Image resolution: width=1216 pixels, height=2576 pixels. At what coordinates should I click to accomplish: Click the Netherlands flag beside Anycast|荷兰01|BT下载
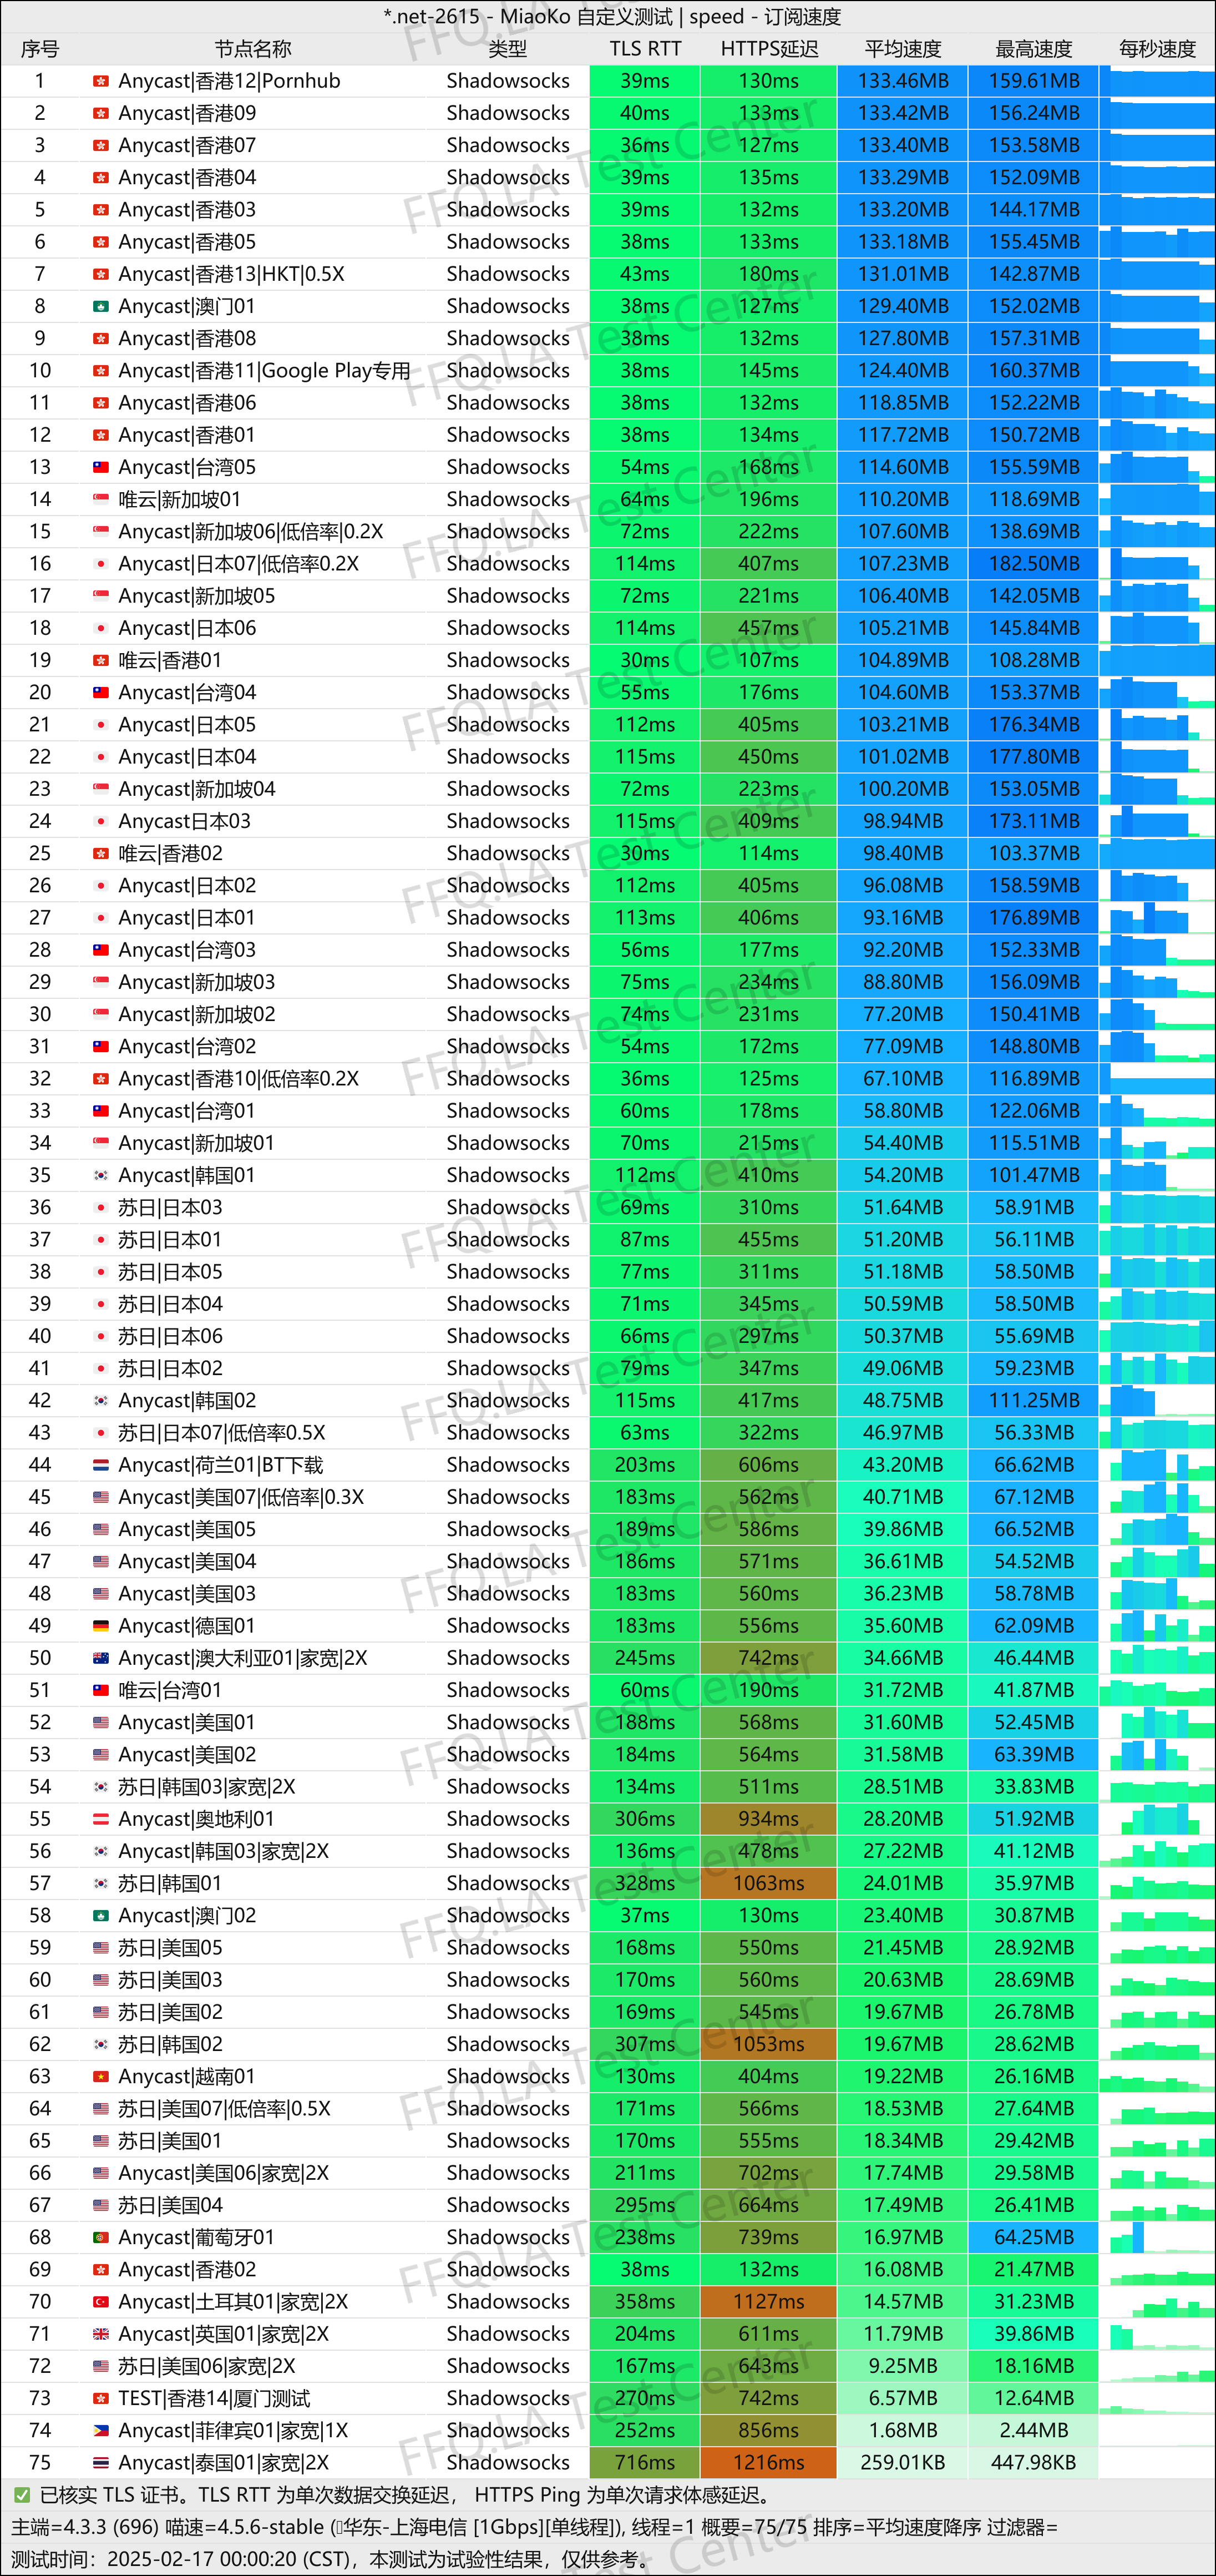101,1465
